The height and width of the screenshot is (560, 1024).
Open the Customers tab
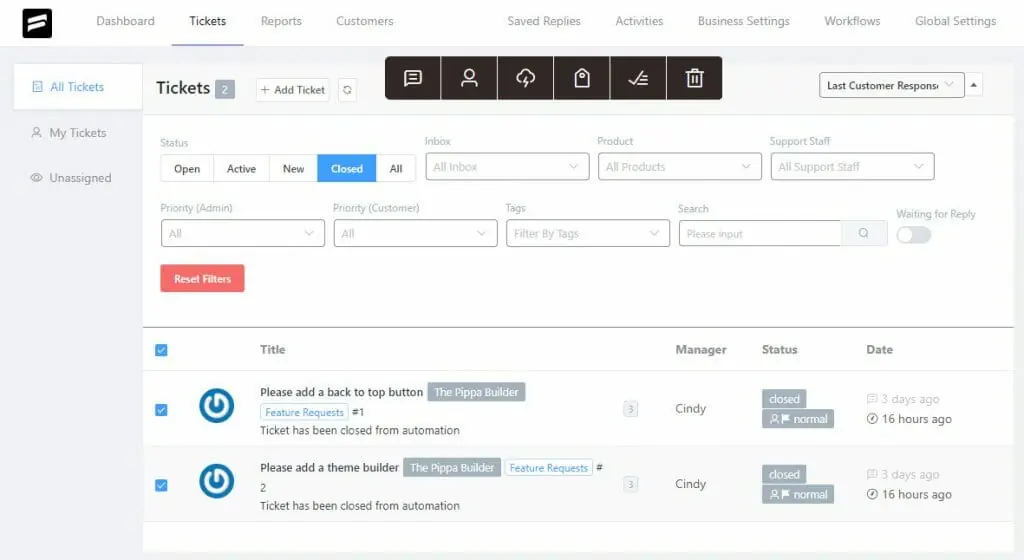click(364, 21)
